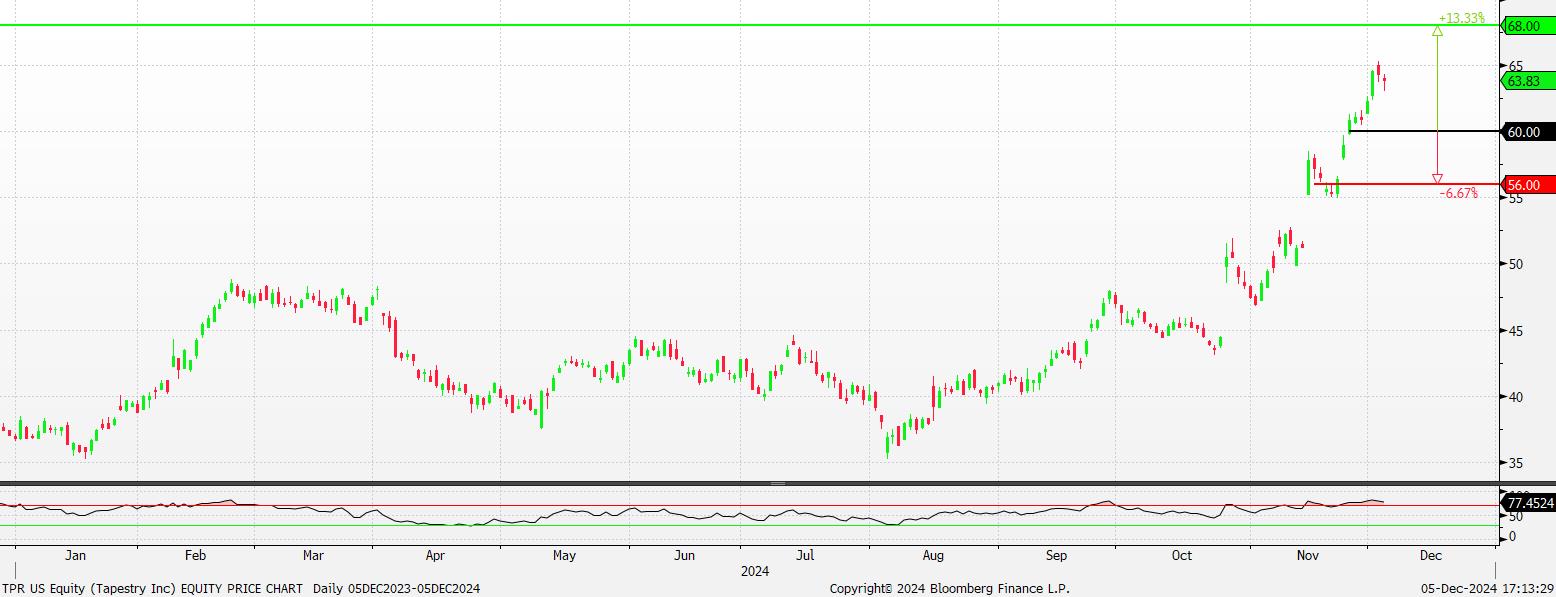Click the Dec month label on axis
The height and width of the screenshot is (597, 1556).
pyautogui.click(x=1429, y=554)
